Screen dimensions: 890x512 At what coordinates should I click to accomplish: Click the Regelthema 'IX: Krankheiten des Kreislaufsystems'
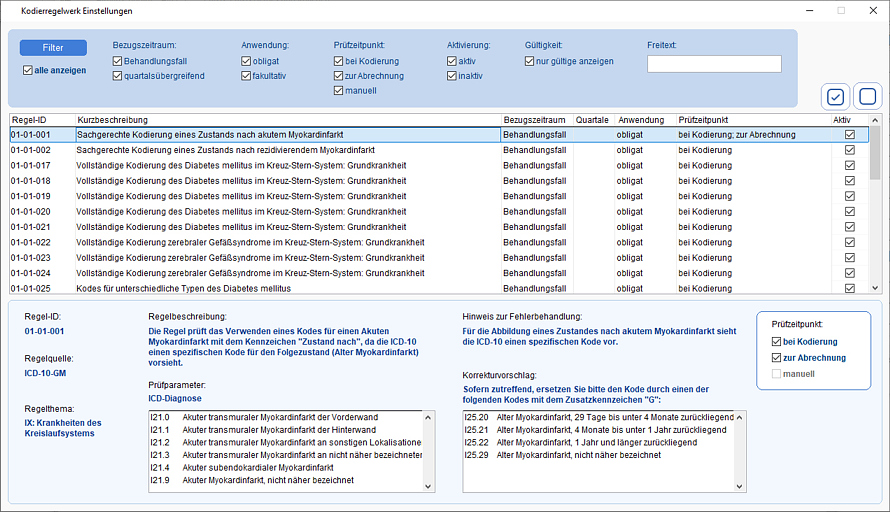click(63, 428)
